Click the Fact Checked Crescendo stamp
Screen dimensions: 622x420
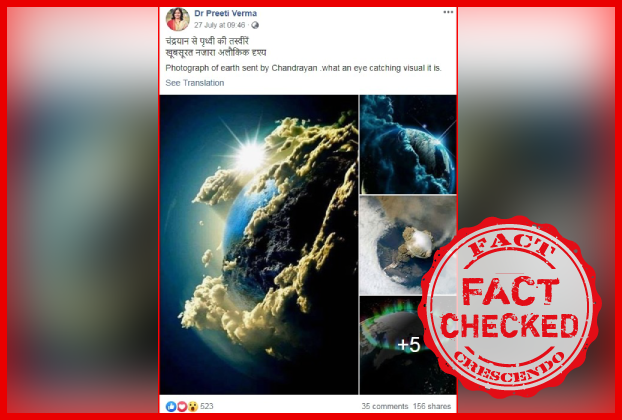click(510, 307)
